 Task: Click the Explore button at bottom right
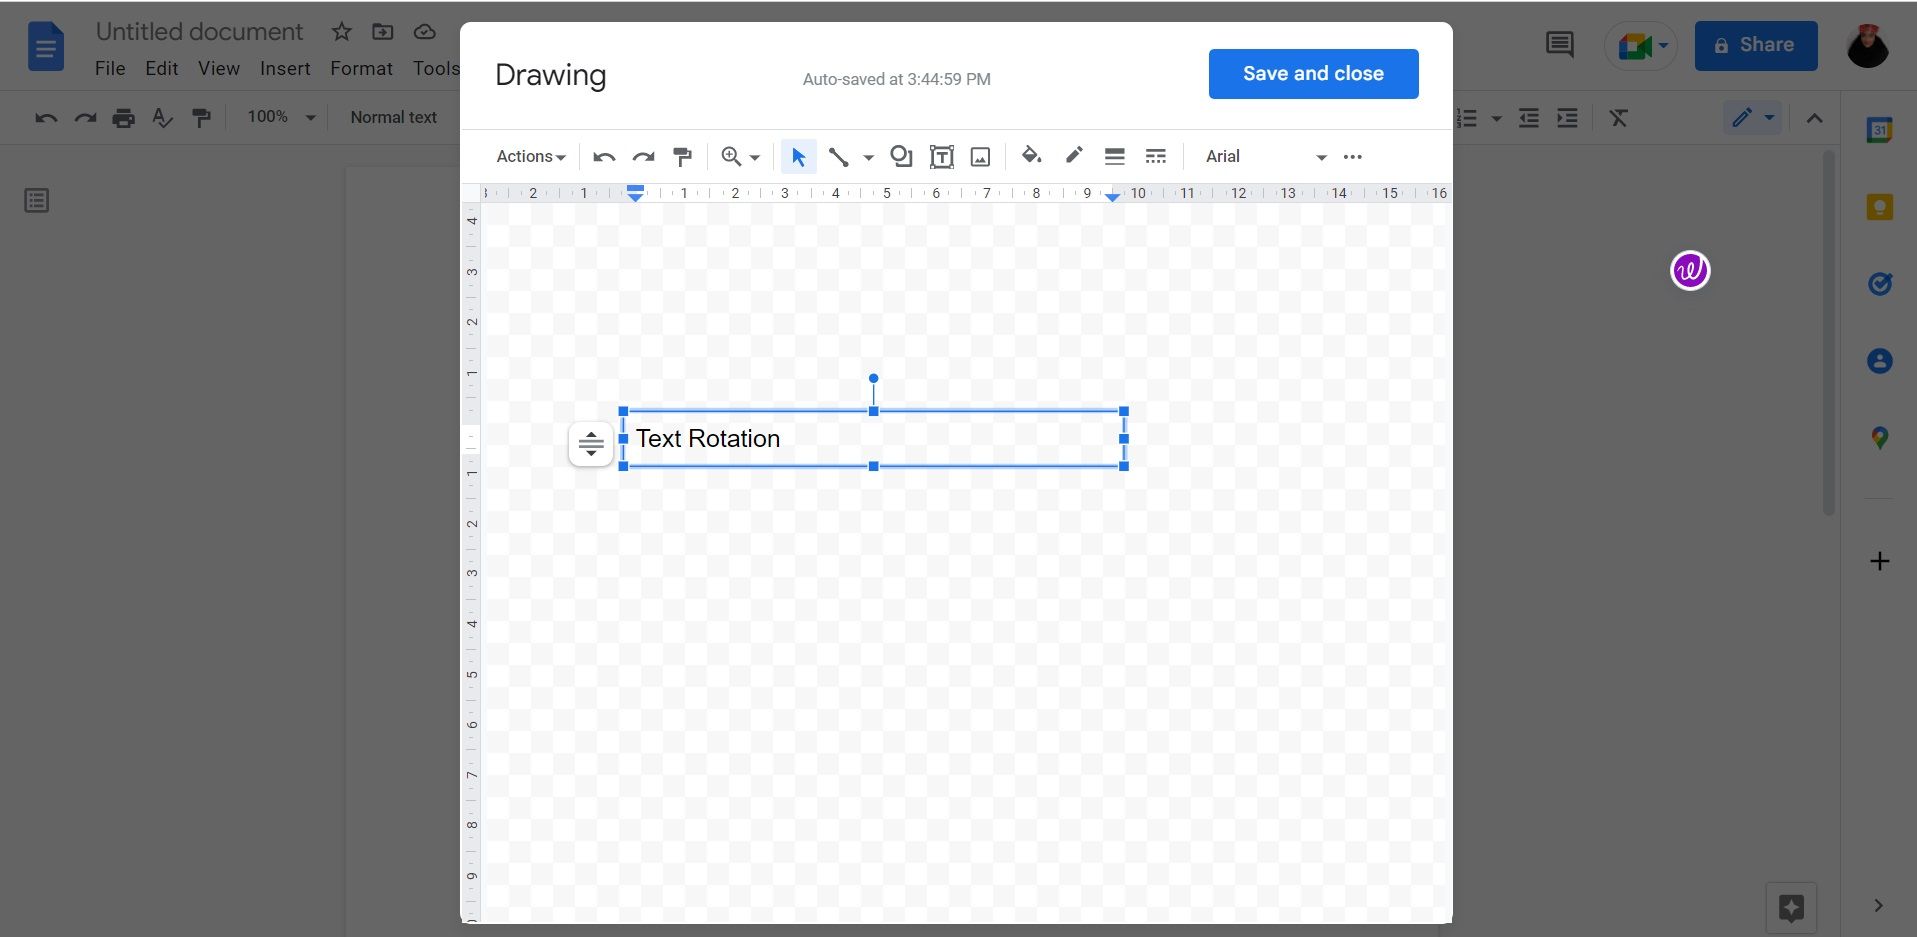click(1791, 908)
